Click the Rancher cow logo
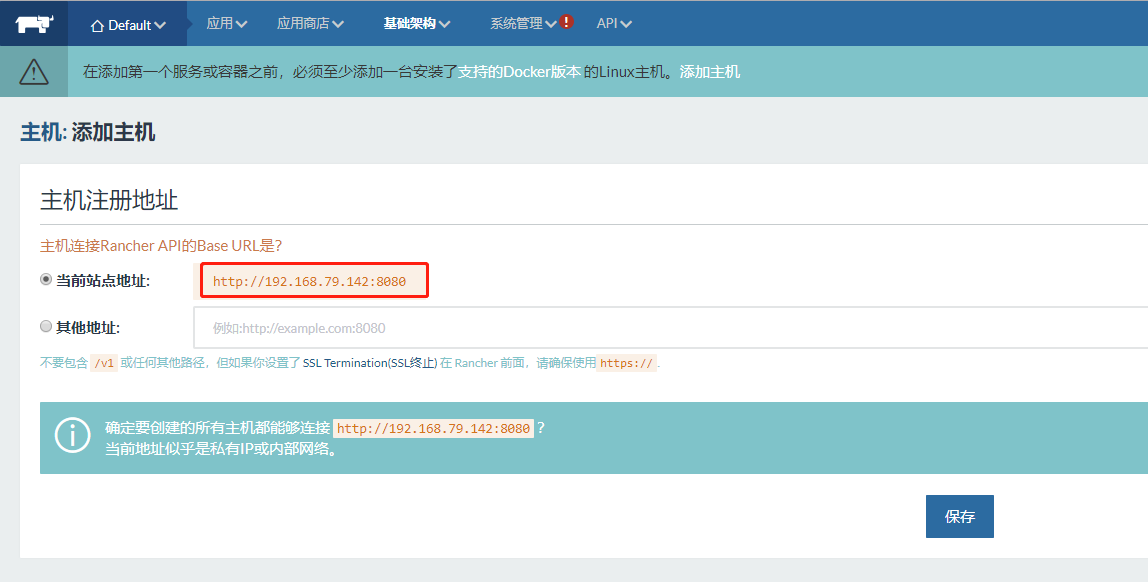Screen dimensions: 1148x582 click(x=33, y=23)
